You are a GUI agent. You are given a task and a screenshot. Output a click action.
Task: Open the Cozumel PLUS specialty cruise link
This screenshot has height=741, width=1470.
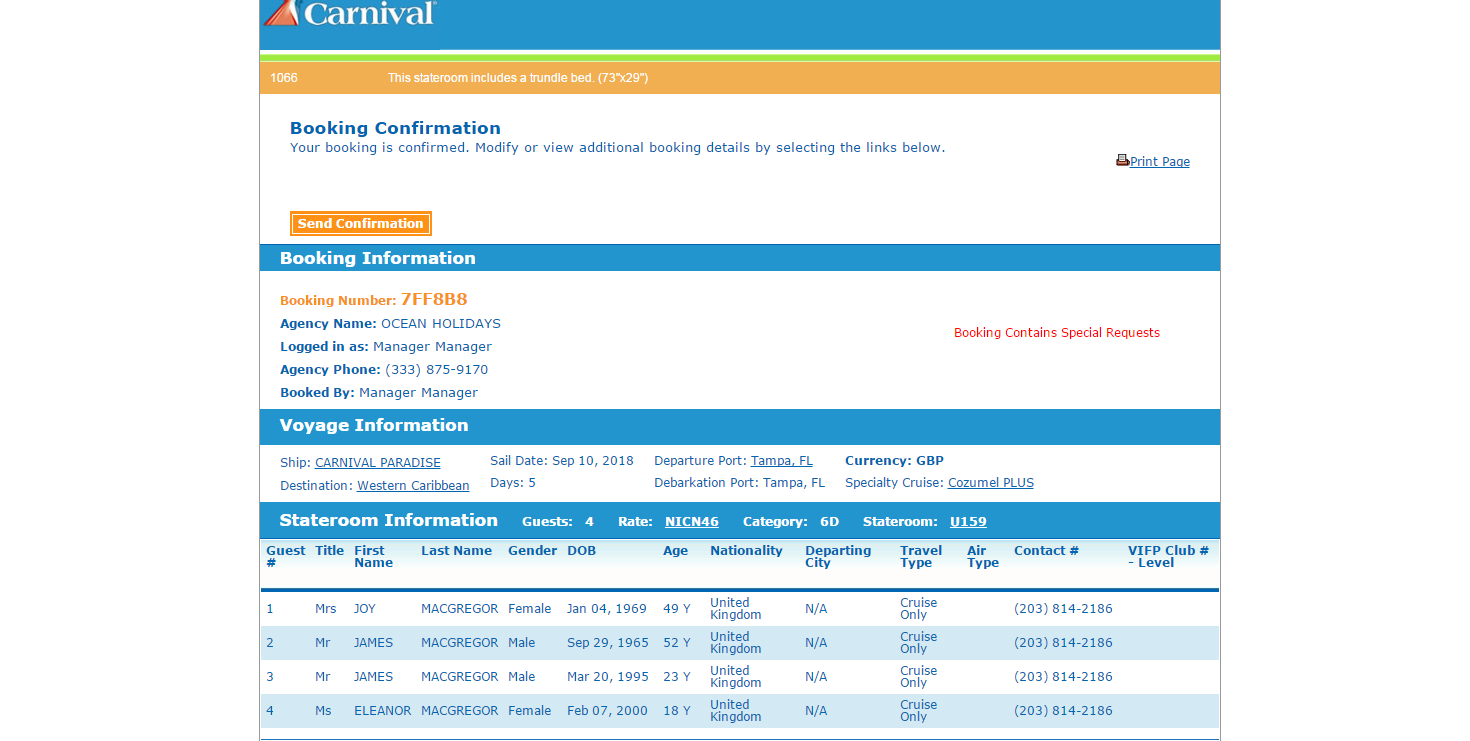pyautogui.click(x=991, y=483)
